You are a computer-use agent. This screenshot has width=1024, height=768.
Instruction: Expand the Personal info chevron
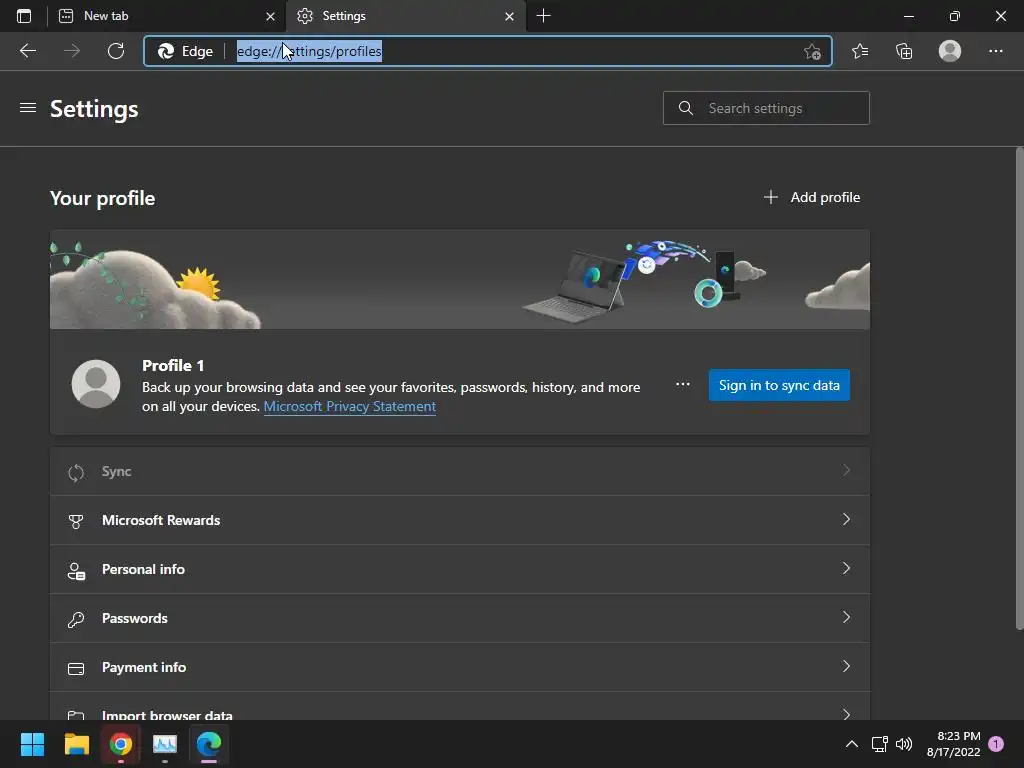tap(846, 568)
